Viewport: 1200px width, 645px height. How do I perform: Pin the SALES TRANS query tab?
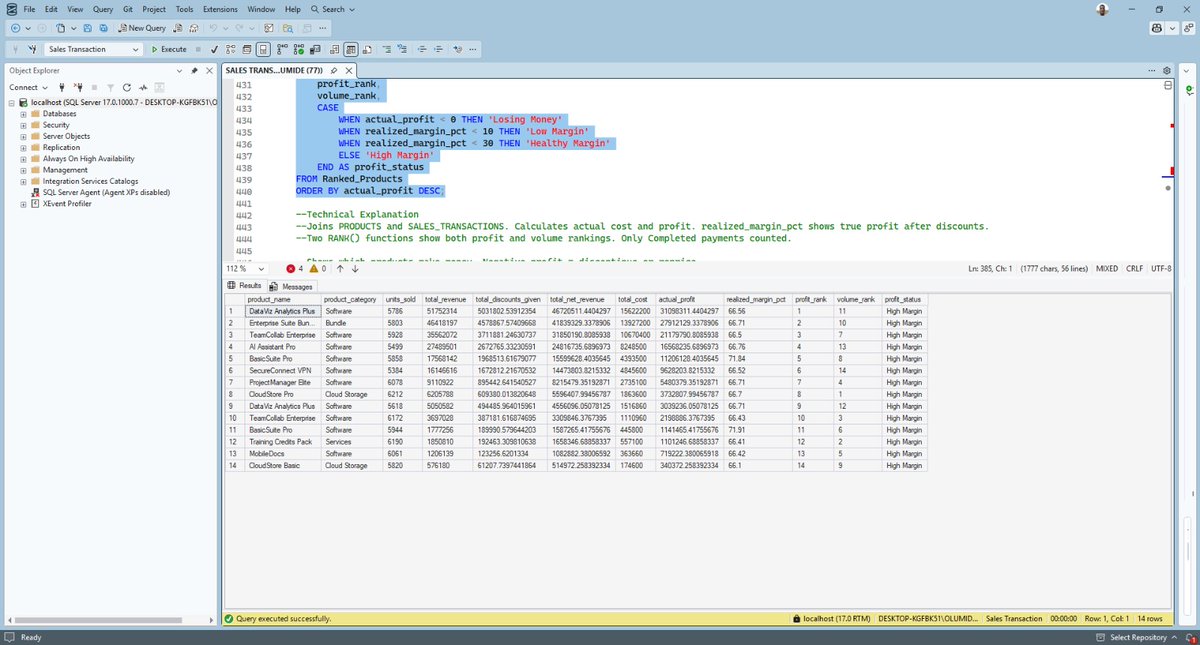click(334, 71)
